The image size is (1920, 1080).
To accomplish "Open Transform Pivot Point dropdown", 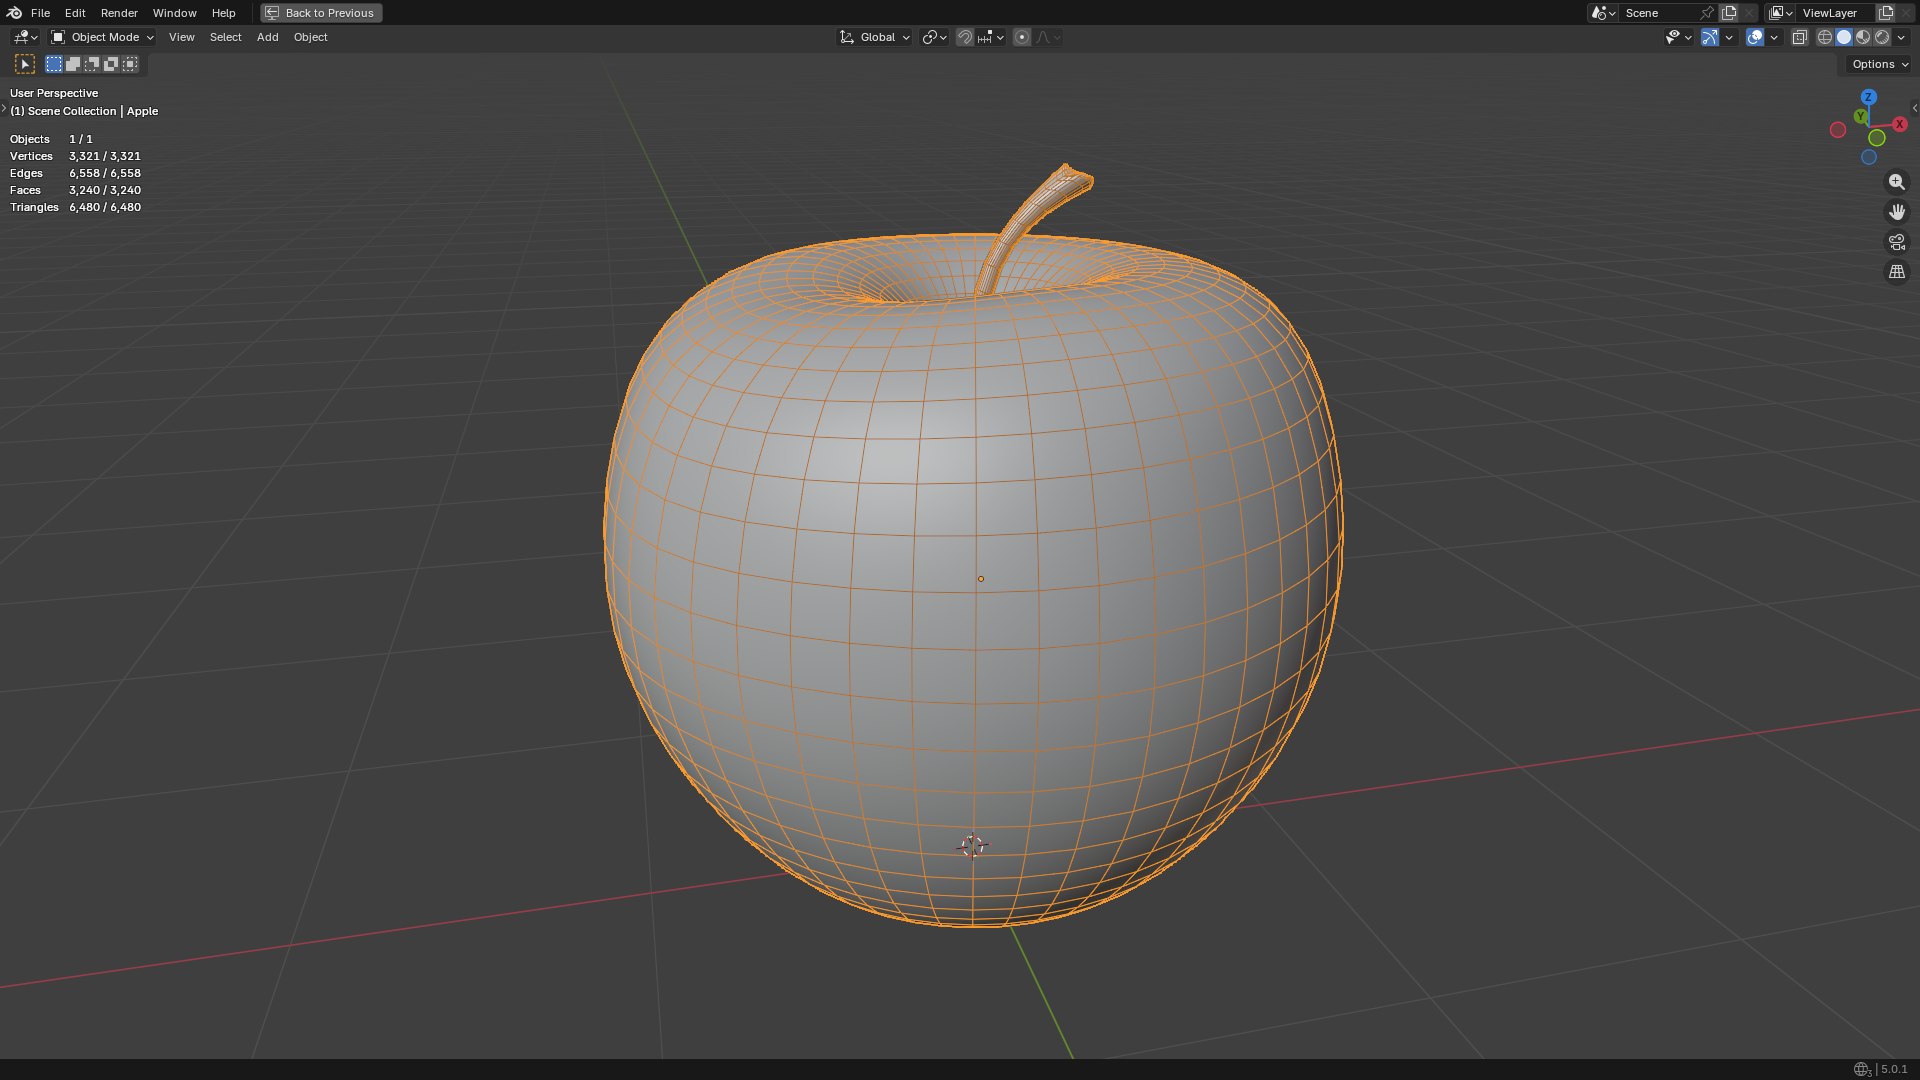I will point(934,37).
